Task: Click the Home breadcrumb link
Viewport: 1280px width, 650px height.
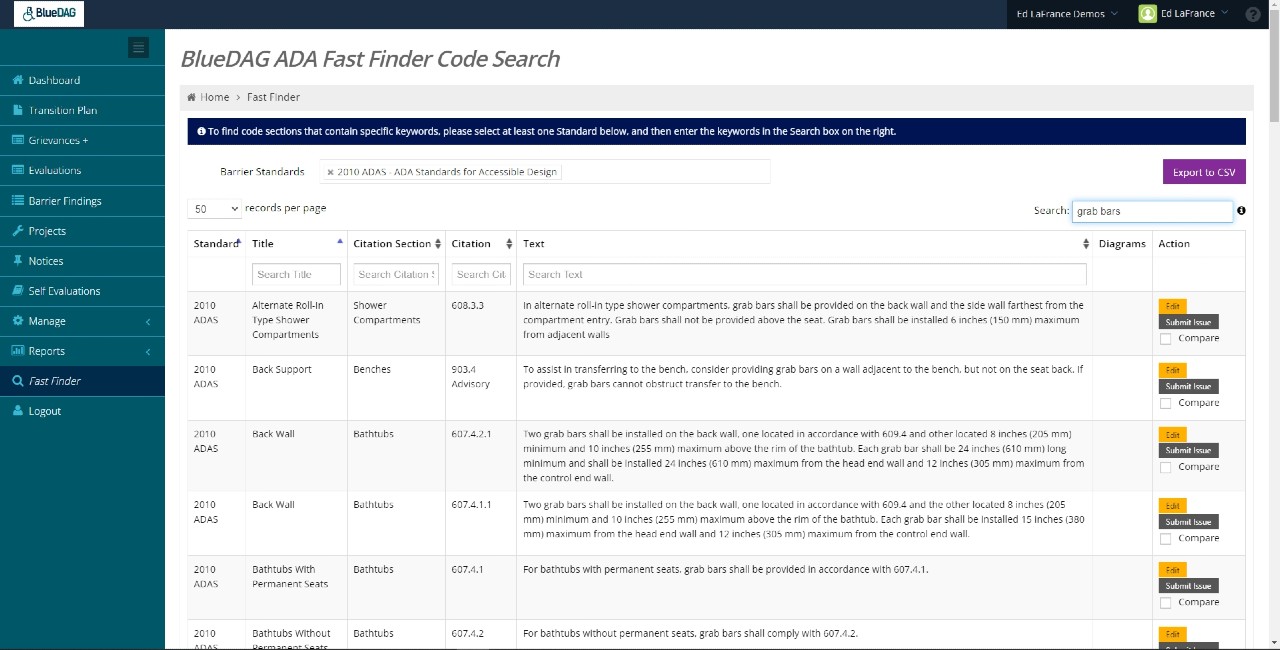Action: pyautogui.click(x=215, y=97)
